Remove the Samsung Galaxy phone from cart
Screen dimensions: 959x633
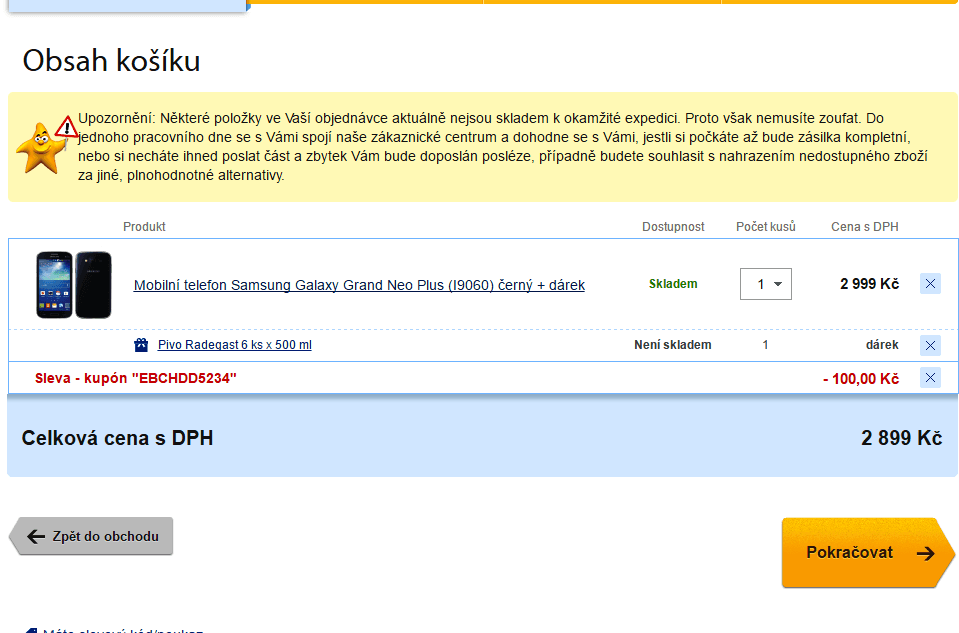tap(930, 284)
